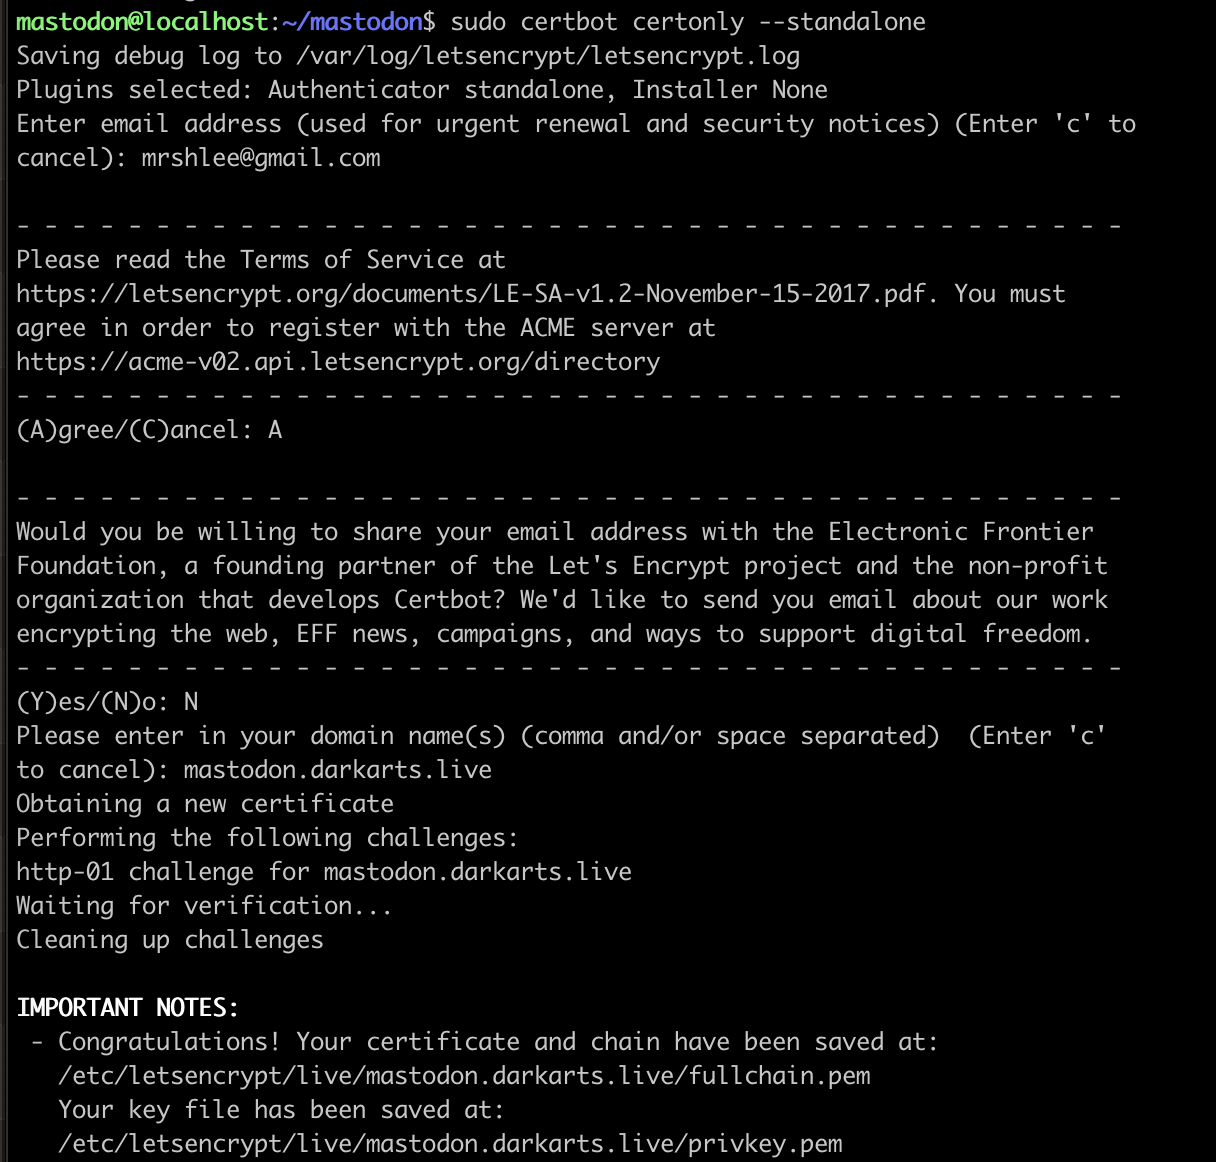1216x1162 pixels.
Task: Click the command 'sudo certbot certonly --standalone'
Action: pyautogui.click(x=688, y=21)
